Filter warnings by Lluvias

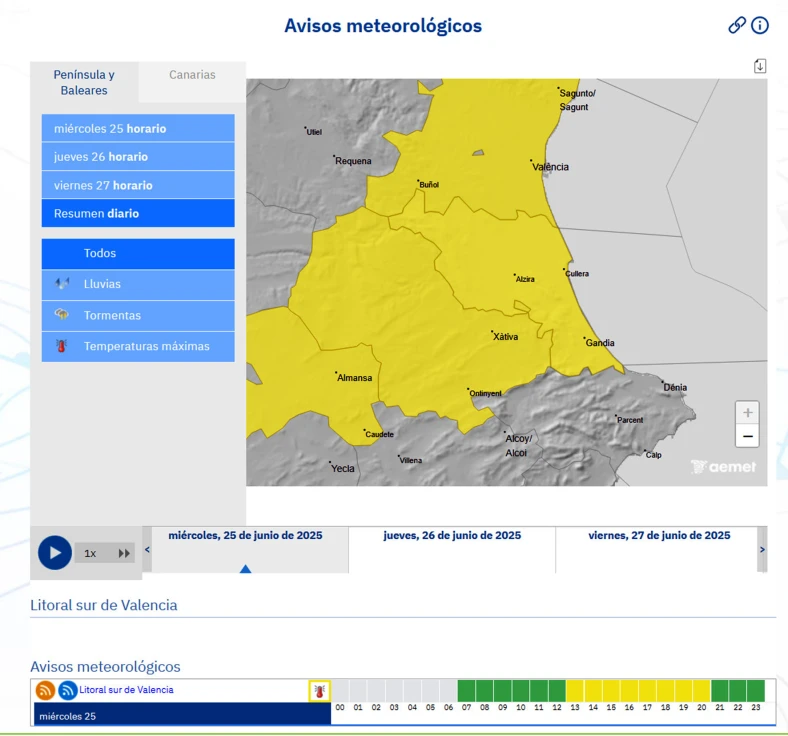pyautogui.click(x=138, y=284)
